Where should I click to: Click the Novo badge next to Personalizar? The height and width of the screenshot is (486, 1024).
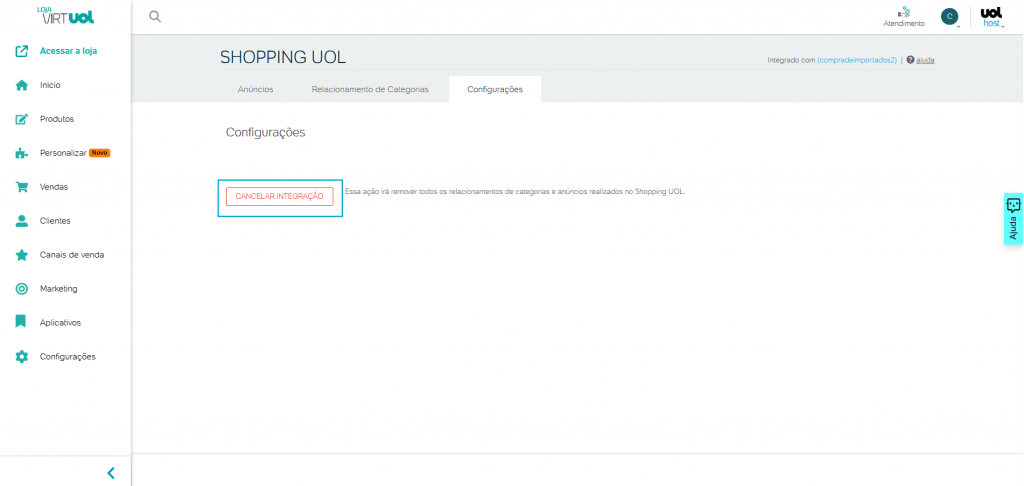[x=99, y=153]
